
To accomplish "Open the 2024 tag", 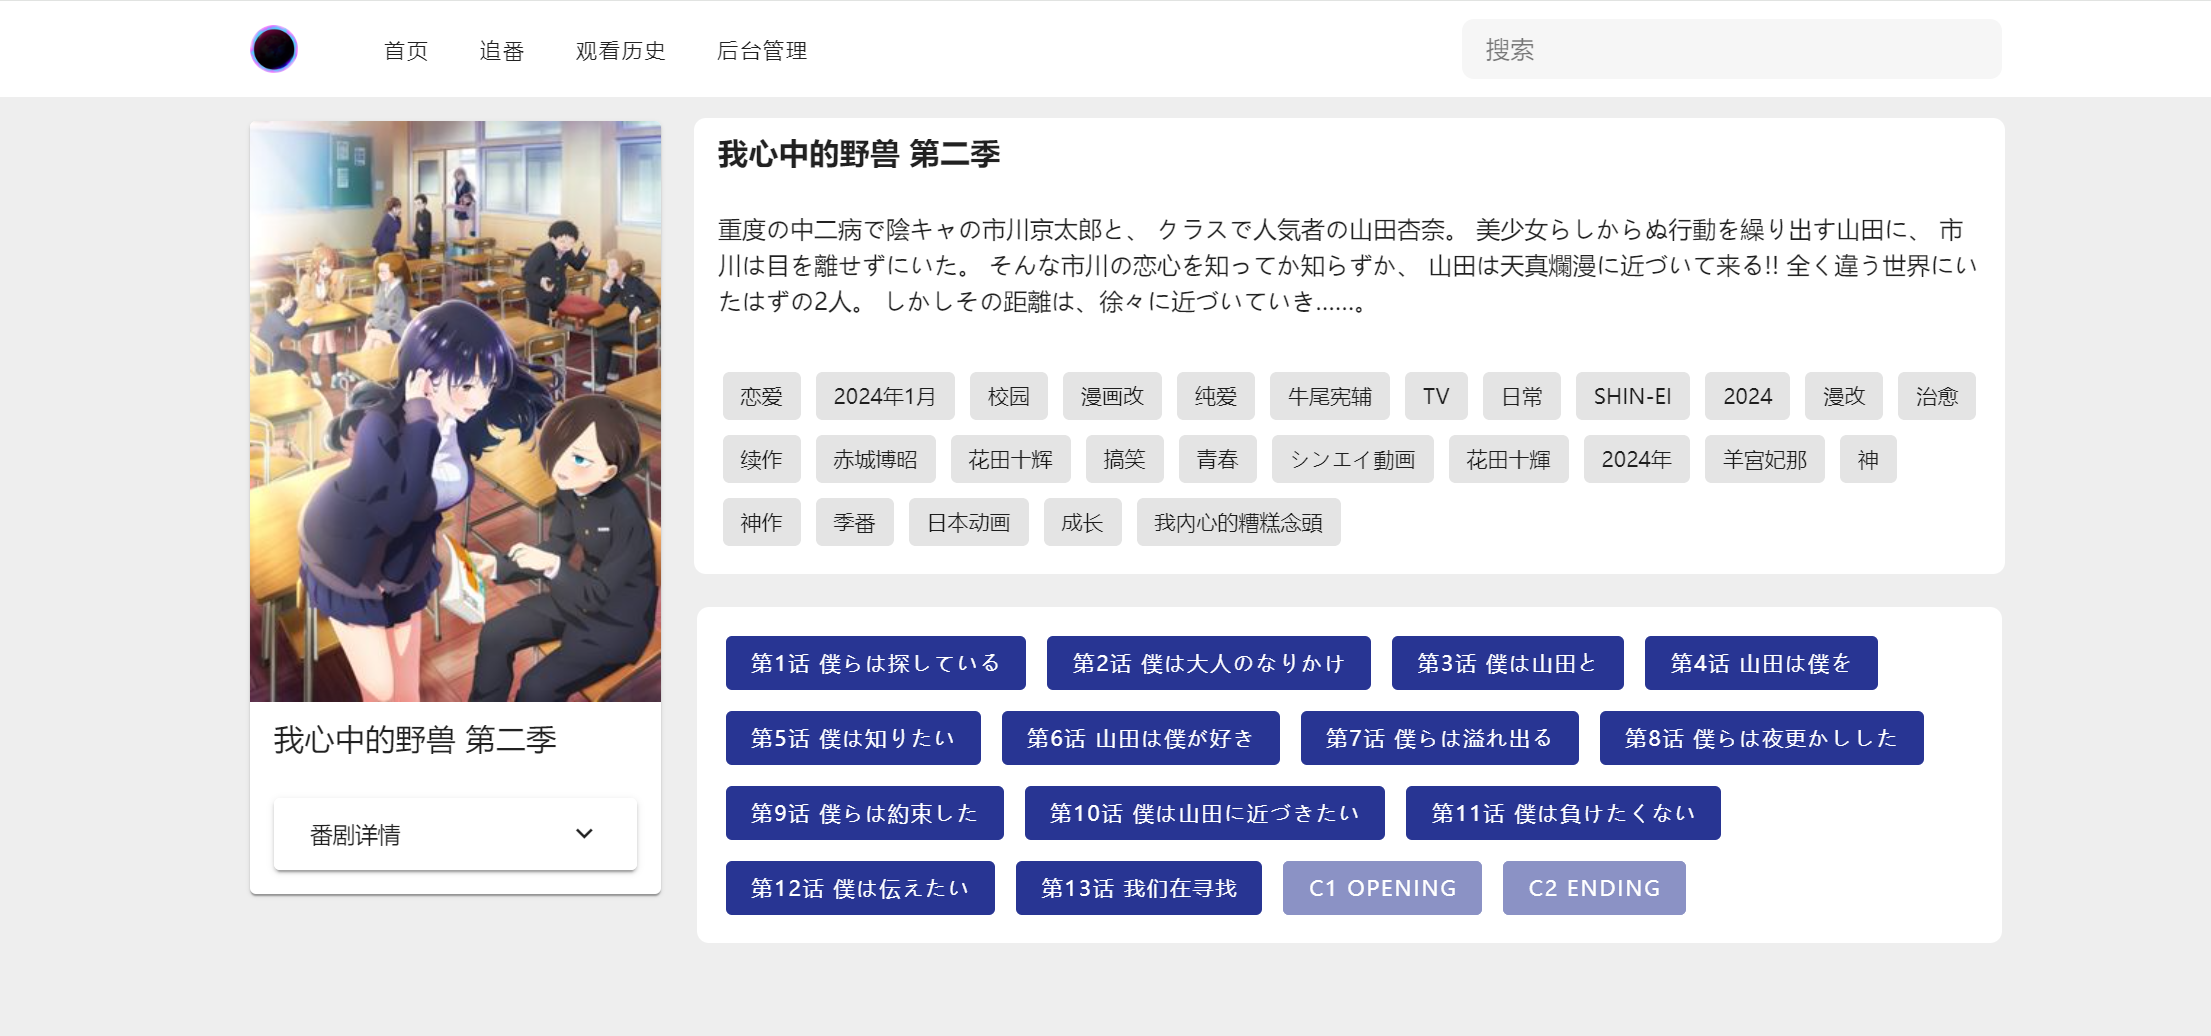I will point(1748,396).
